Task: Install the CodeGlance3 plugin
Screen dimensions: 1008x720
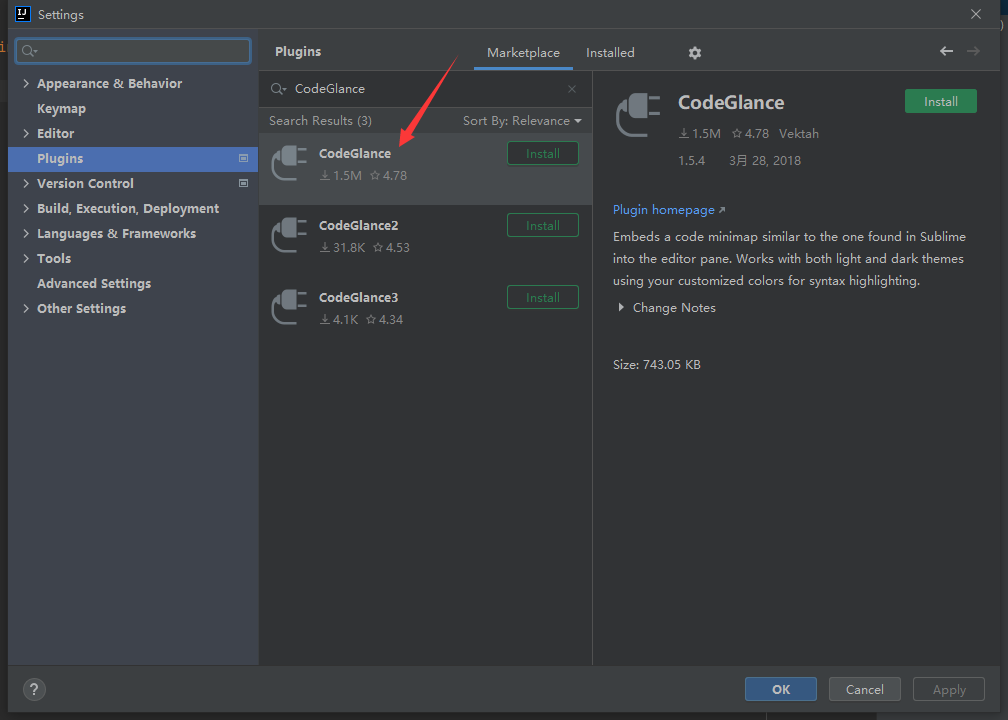Action: [x=543, y=298]
